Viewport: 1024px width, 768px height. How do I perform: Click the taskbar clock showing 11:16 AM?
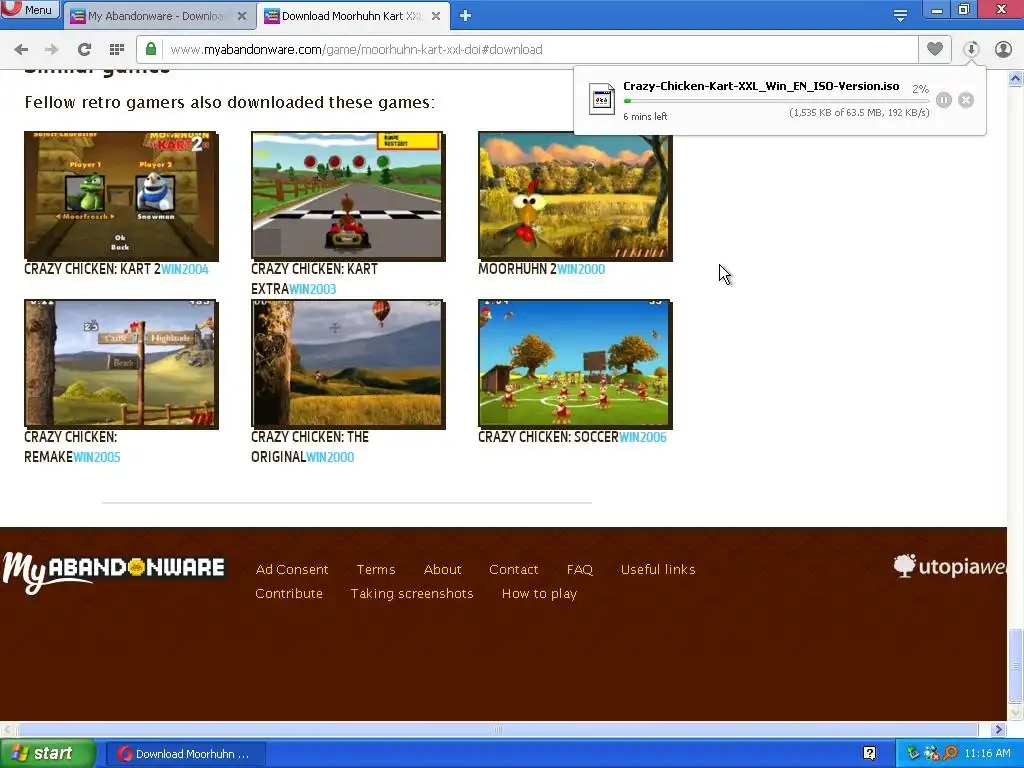(x=987, y=754)
